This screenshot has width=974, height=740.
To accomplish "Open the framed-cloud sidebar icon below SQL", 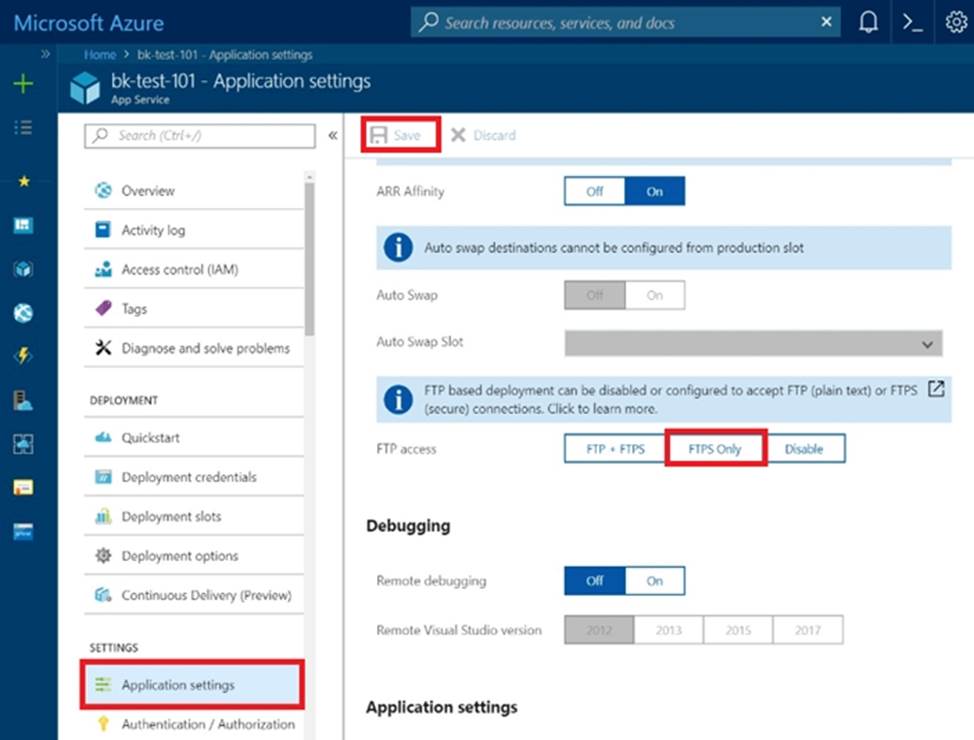I will [x=23, y=444].
